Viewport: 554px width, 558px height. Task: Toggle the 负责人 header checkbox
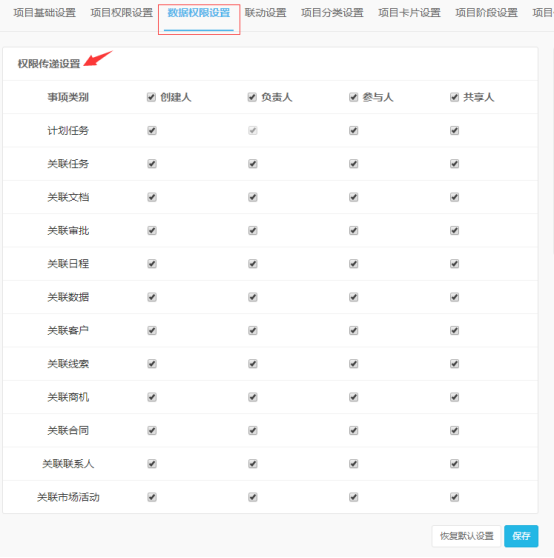tap(252, 97)
